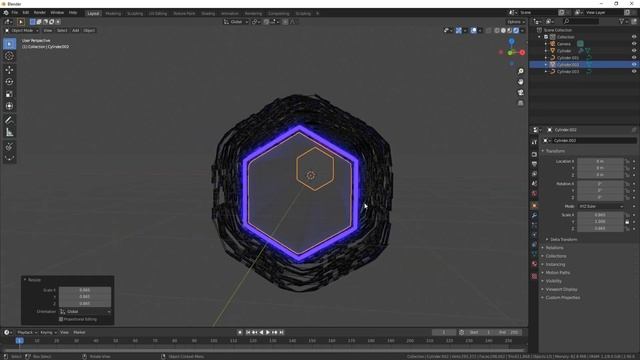
Task: Click the Play animation button
Action: (x=268, y=333)
